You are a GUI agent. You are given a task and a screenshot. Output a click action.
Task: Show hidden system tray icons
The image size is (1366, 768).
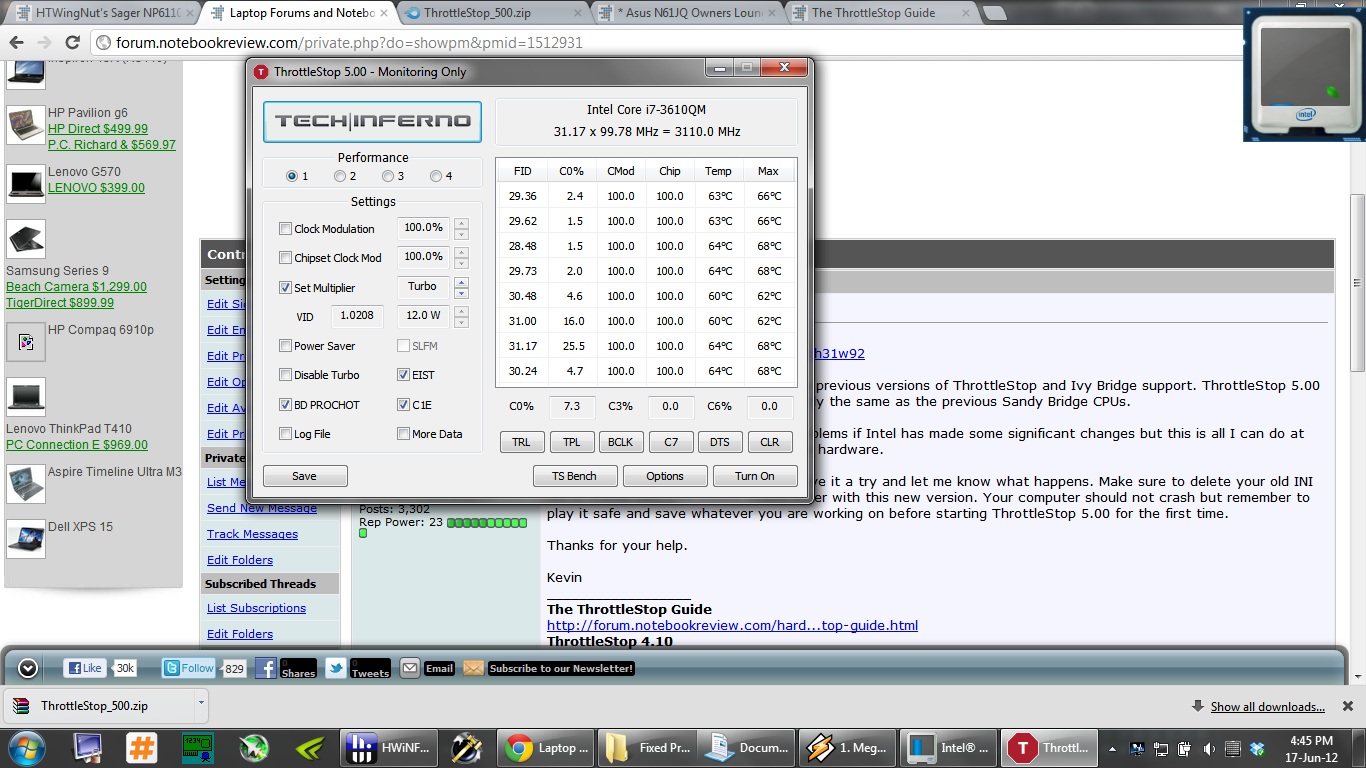[1113, 748]
